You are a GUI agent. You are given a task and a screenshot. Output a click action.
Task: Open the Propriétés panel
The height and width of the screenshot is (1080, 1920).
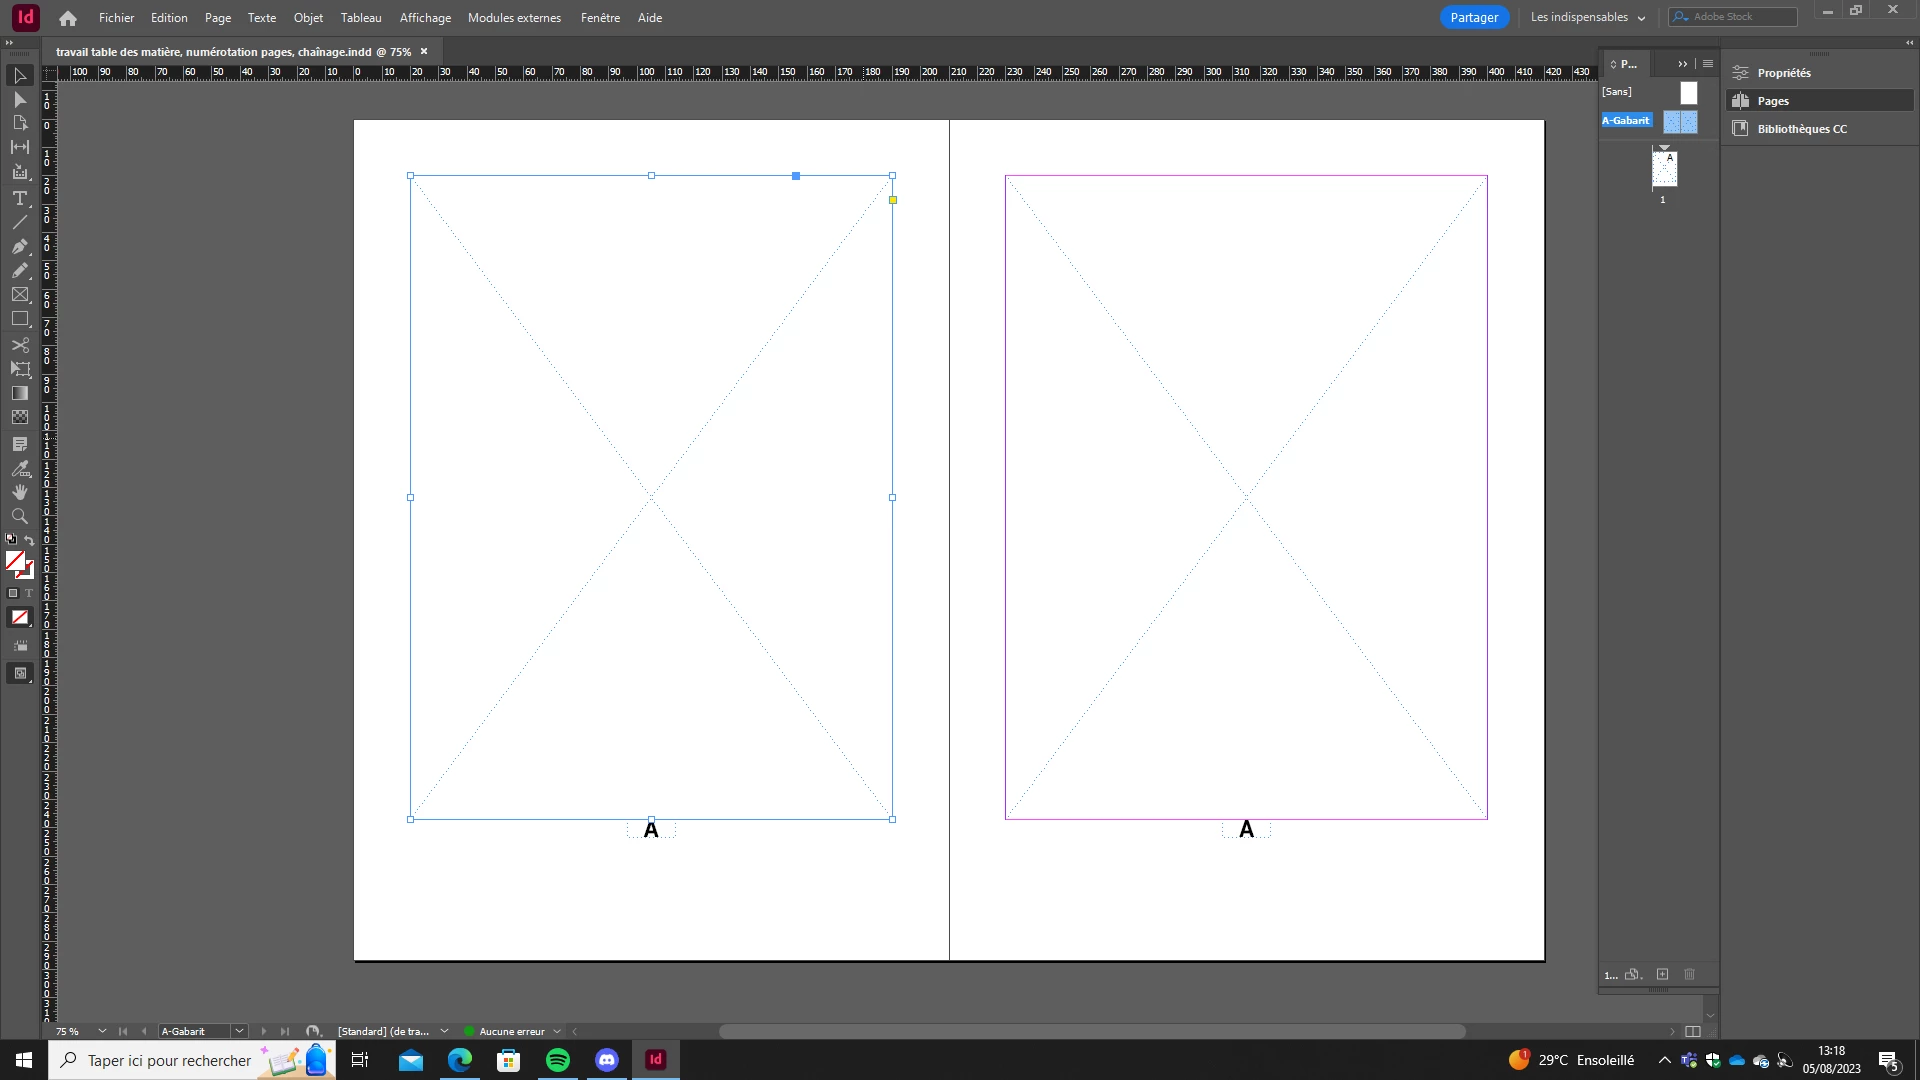click(x=1784, y=73)
